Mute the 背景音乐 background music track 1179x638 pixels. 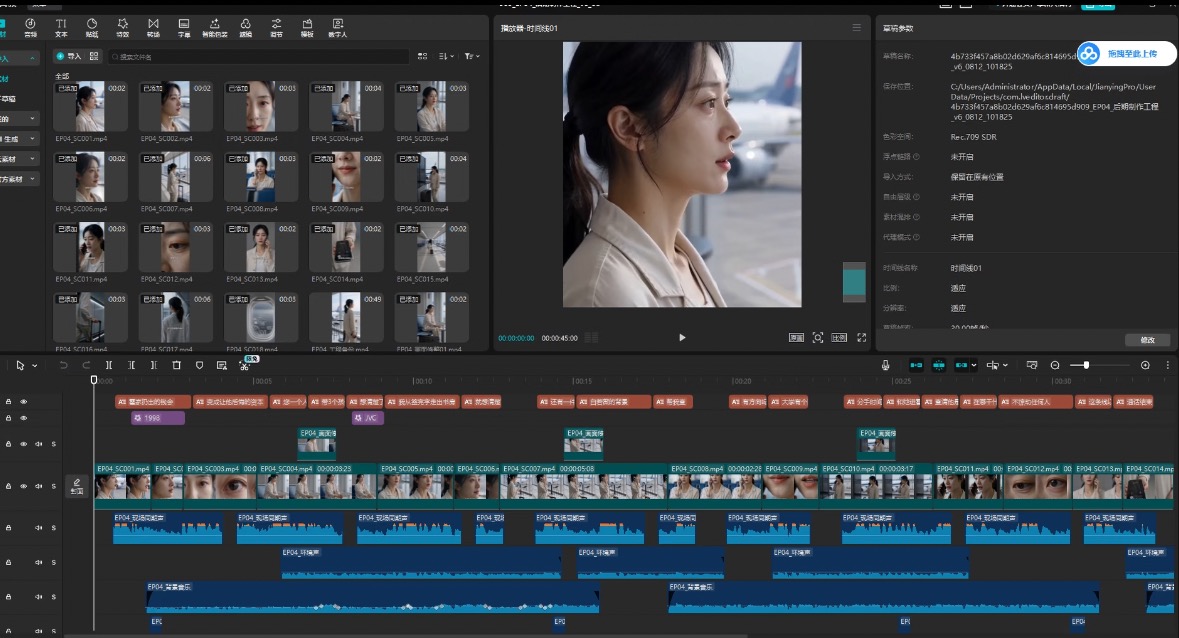coord(38,597)
